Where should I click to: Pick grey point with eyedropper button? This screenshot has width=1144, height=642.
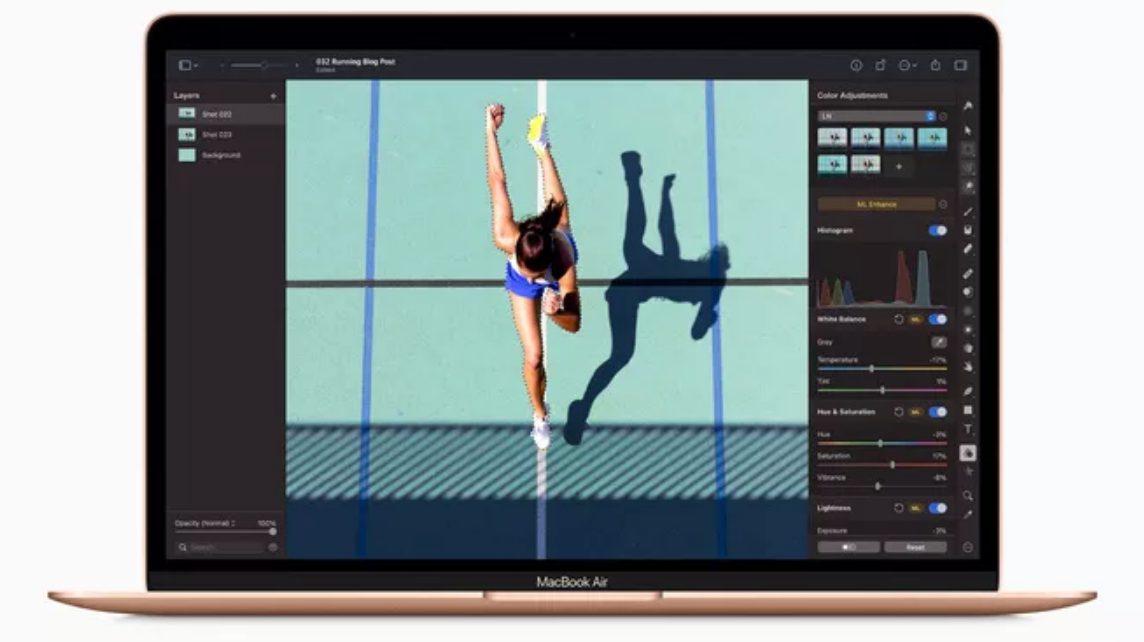(x=939, y=341)
